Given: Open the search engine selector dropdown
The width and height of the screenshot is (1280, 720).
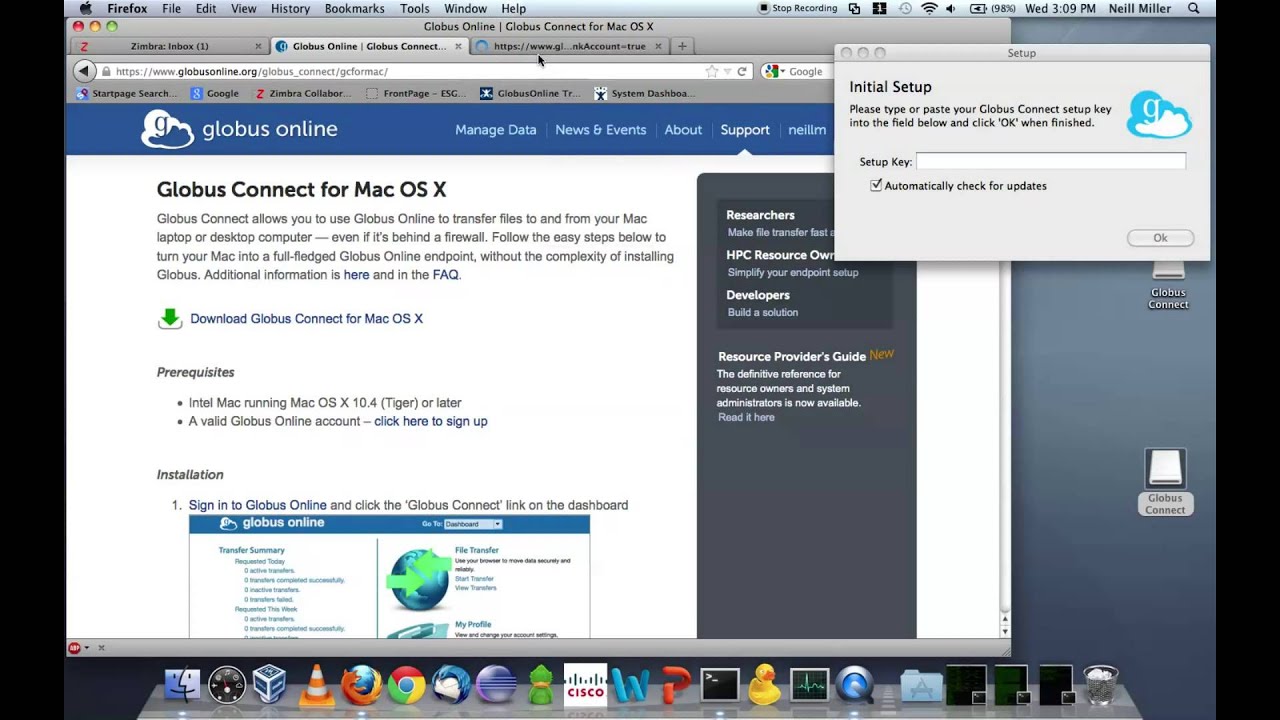Looking at the screenshot, I should (775, 71).
